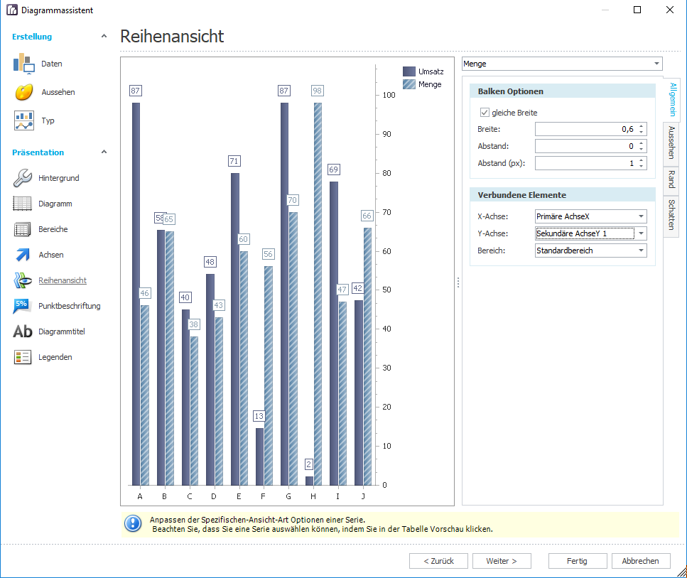Open the Legenden icon
The image size is (688, 578).
click(22, 357)
